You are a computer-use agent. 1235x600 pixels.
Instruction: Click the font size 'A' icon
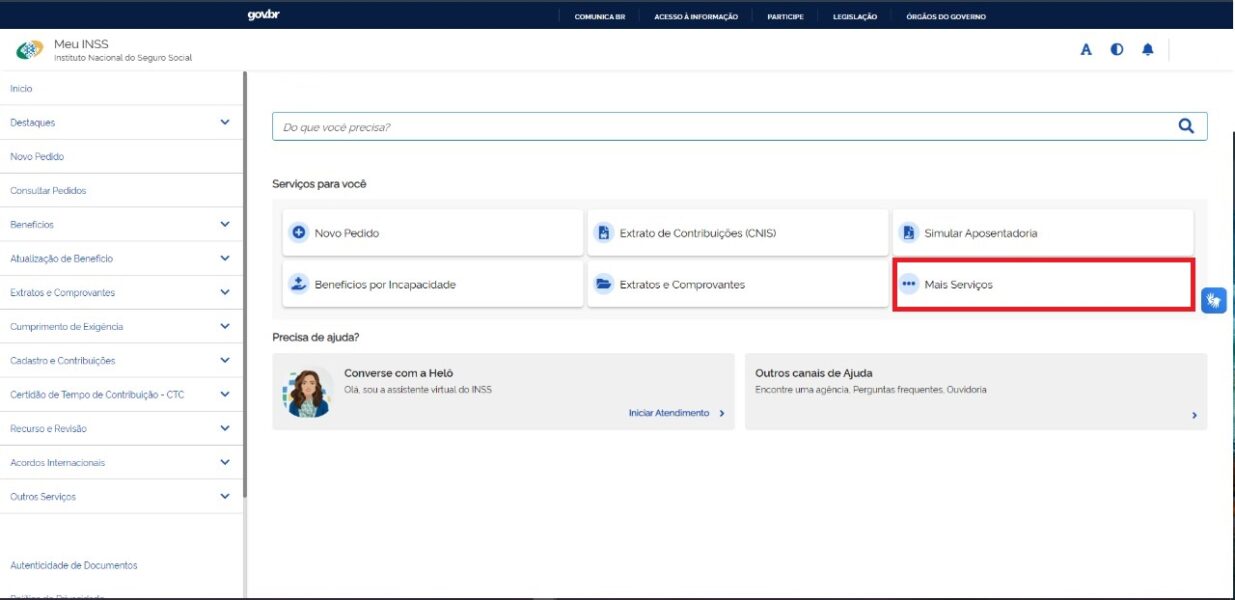coord(1086,50)
